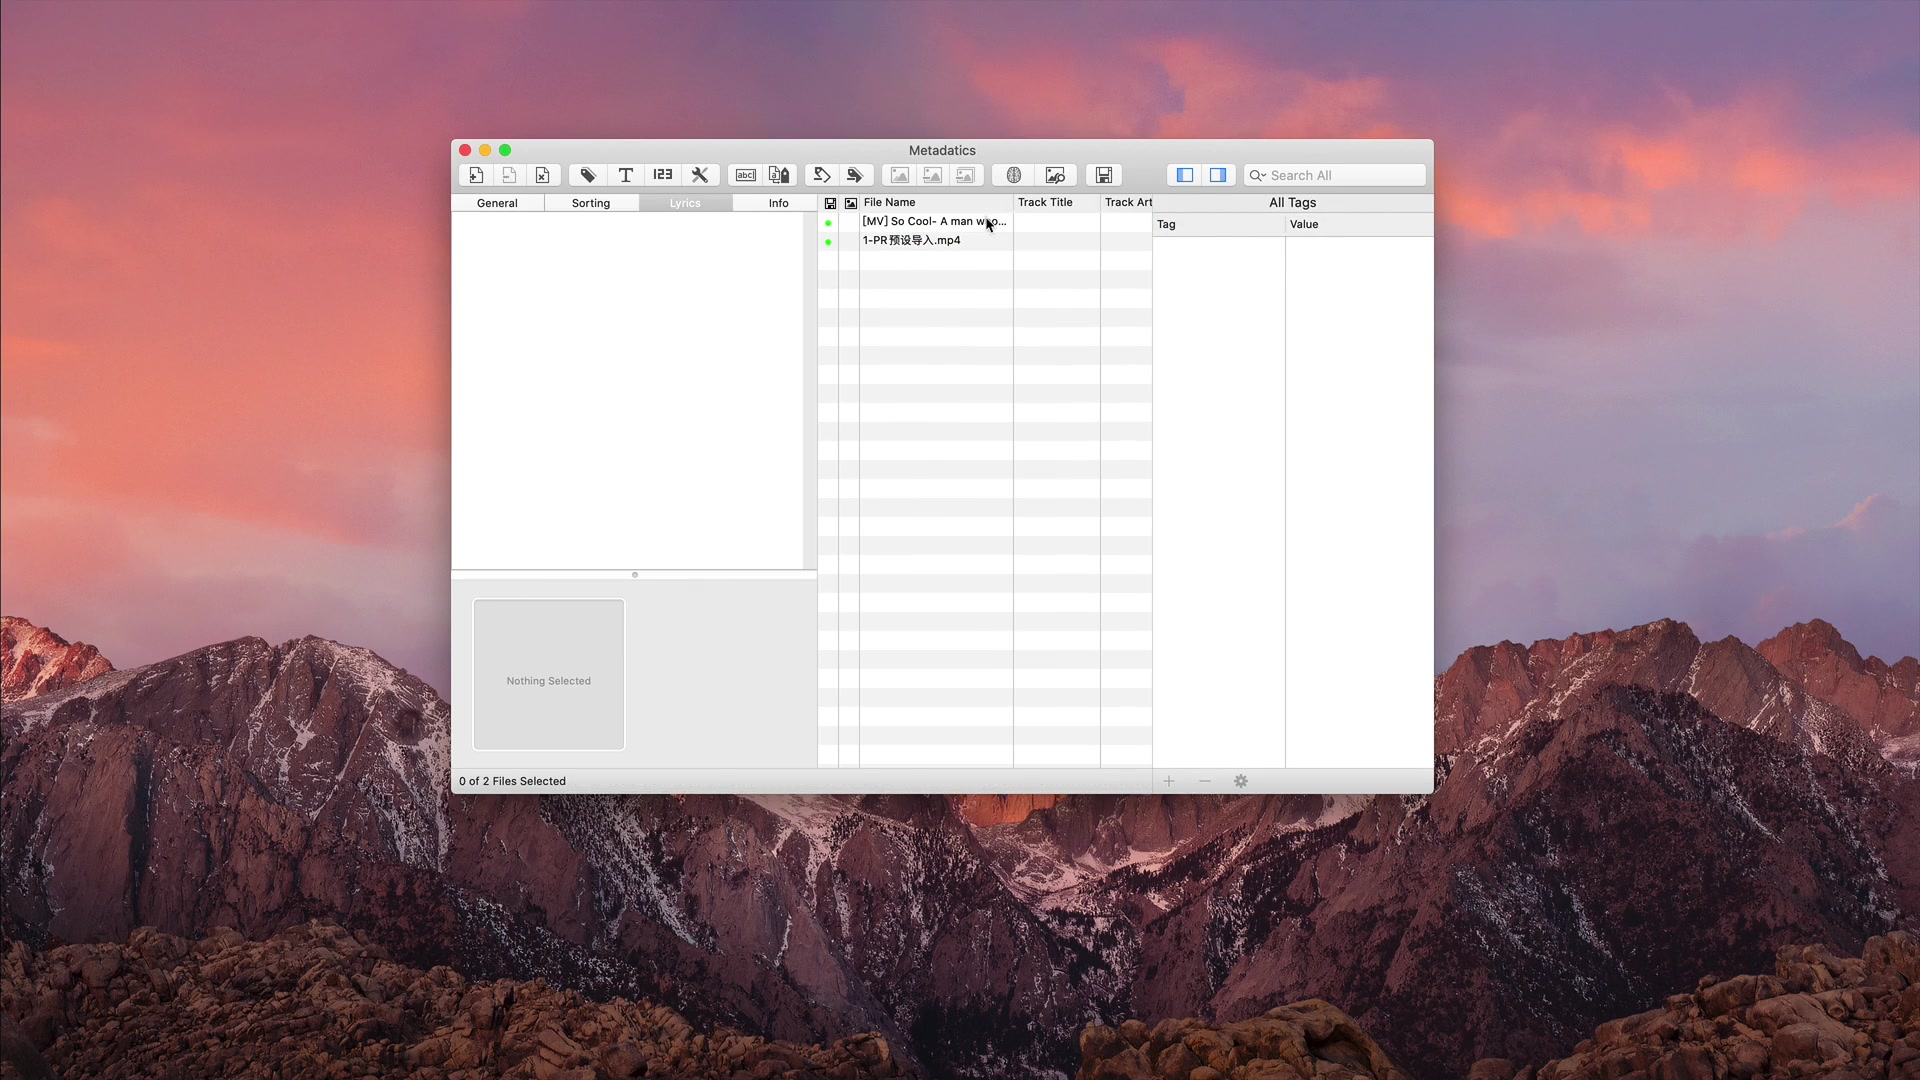Open the Info tab
The height and width of the screenshot is (1080, 1920).
click(x=778, y=203)
